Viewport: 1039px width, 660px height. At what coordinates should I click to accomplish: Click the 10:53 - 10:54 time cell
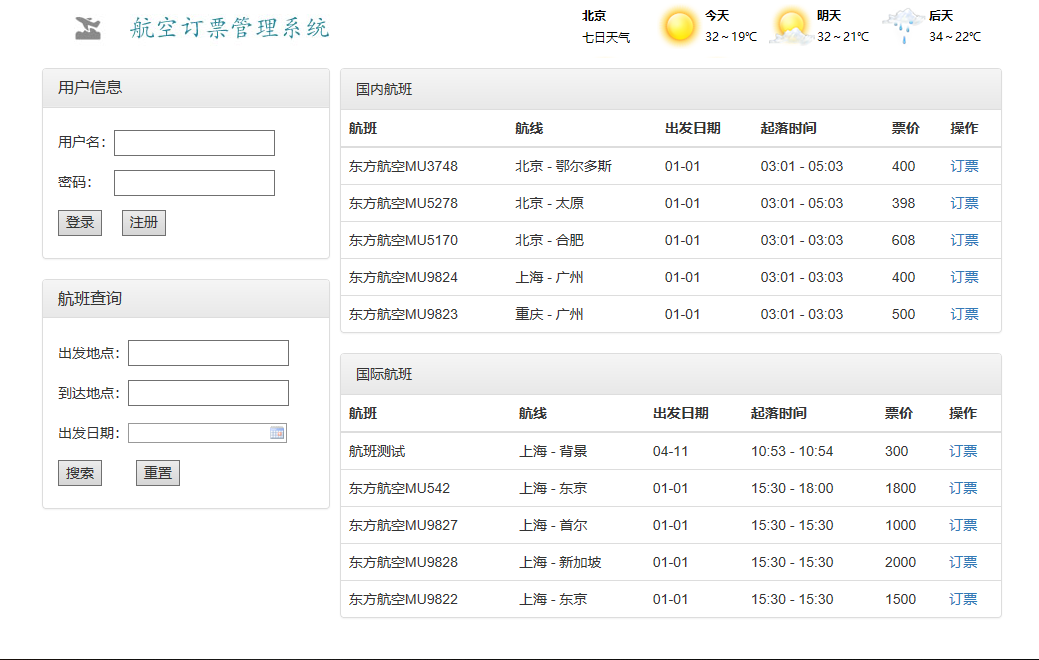(792, 451)
